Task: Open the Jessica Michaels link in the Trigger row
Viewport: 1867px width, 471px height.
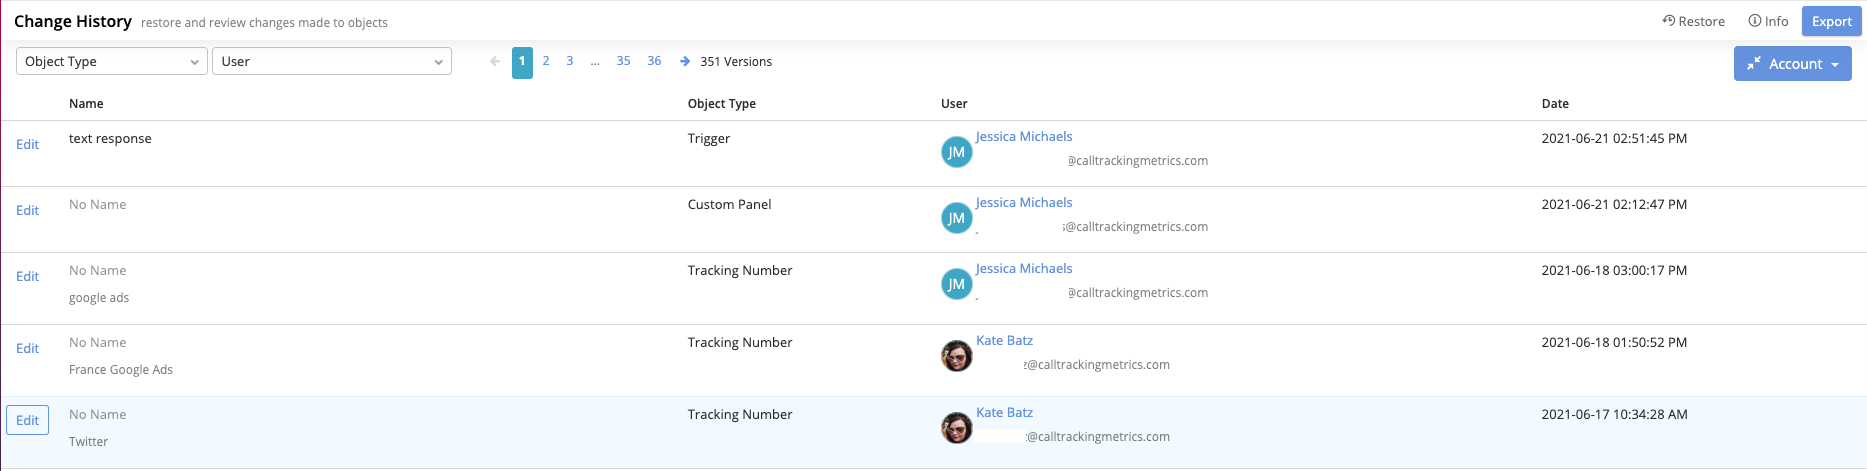Action: (x=1024, y=137)
